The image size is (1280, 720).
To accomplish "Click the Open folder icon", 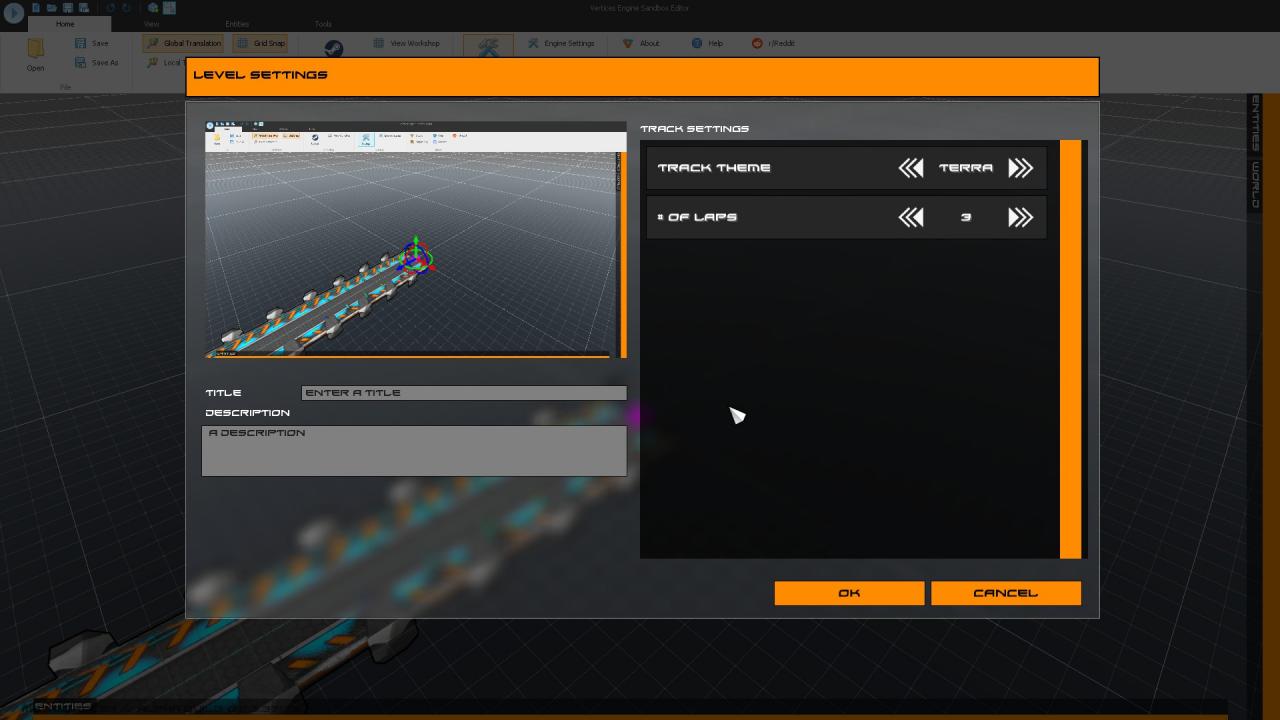I will (36, 50).
